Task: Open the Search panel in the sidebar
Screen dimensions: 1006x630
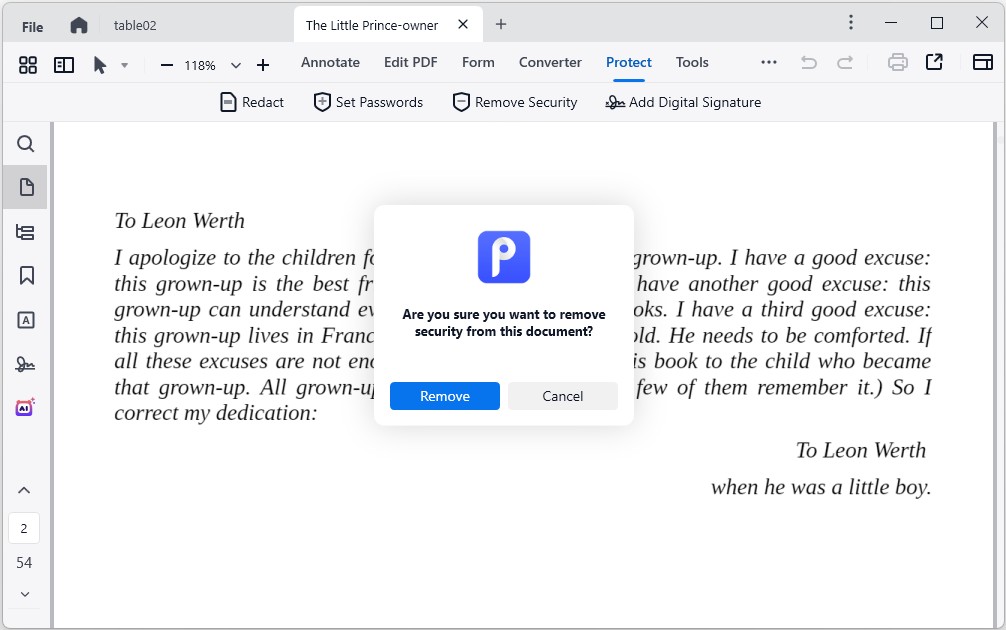Action: pyautogui.click(x=25, y=143)
